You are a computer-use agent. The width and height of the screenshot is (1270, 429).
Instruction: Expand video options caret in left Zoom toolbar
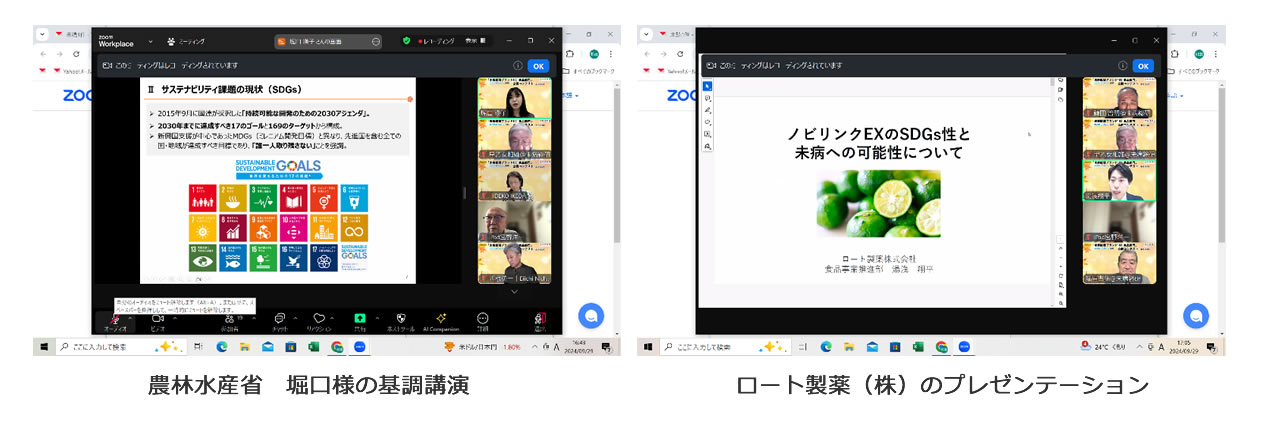pos(175,317)
